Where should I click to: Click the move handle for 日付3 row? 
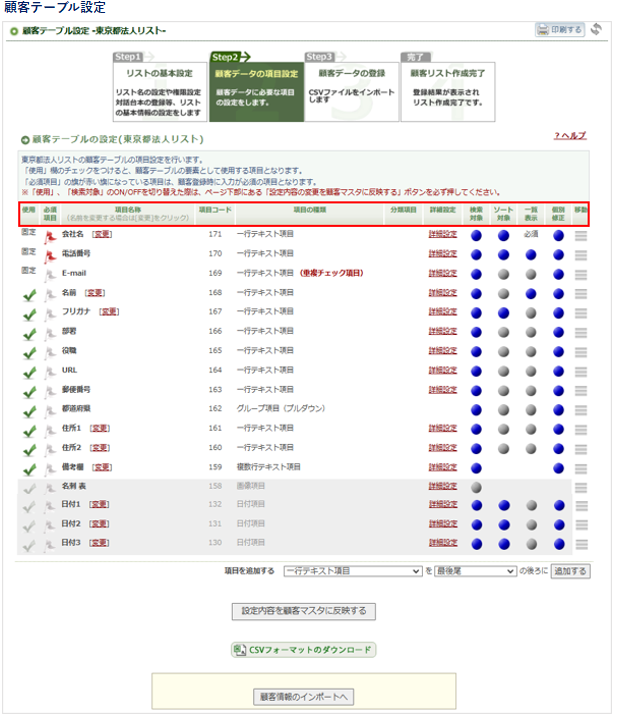[x=581, y=544]
